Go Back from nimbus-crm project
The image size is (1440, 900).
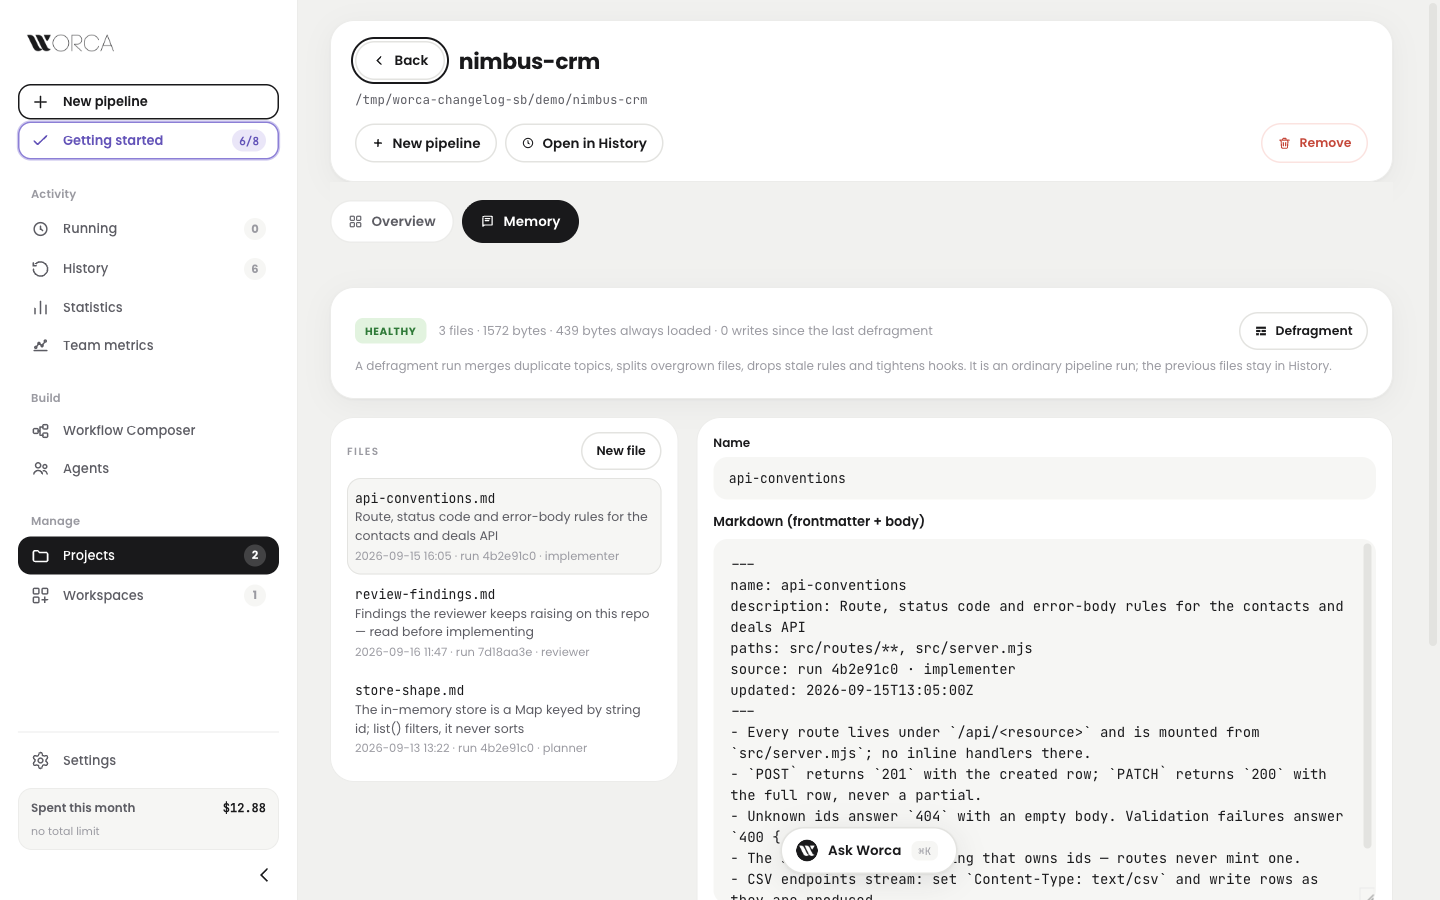[400, 61]
